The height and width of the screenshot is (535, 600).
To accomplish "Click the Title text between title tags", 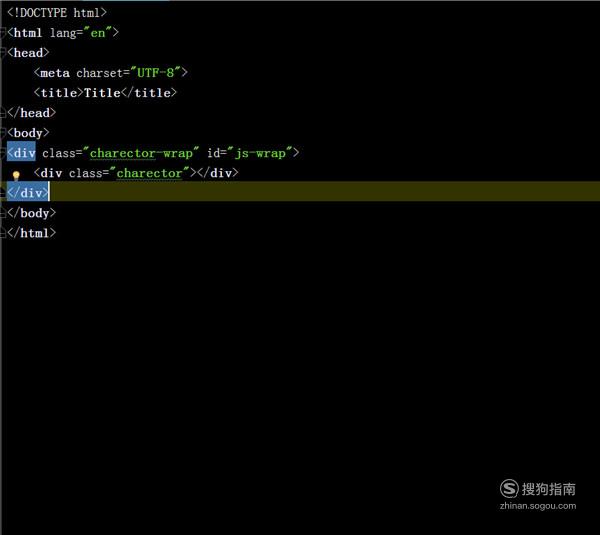I will tap(102, 93).
